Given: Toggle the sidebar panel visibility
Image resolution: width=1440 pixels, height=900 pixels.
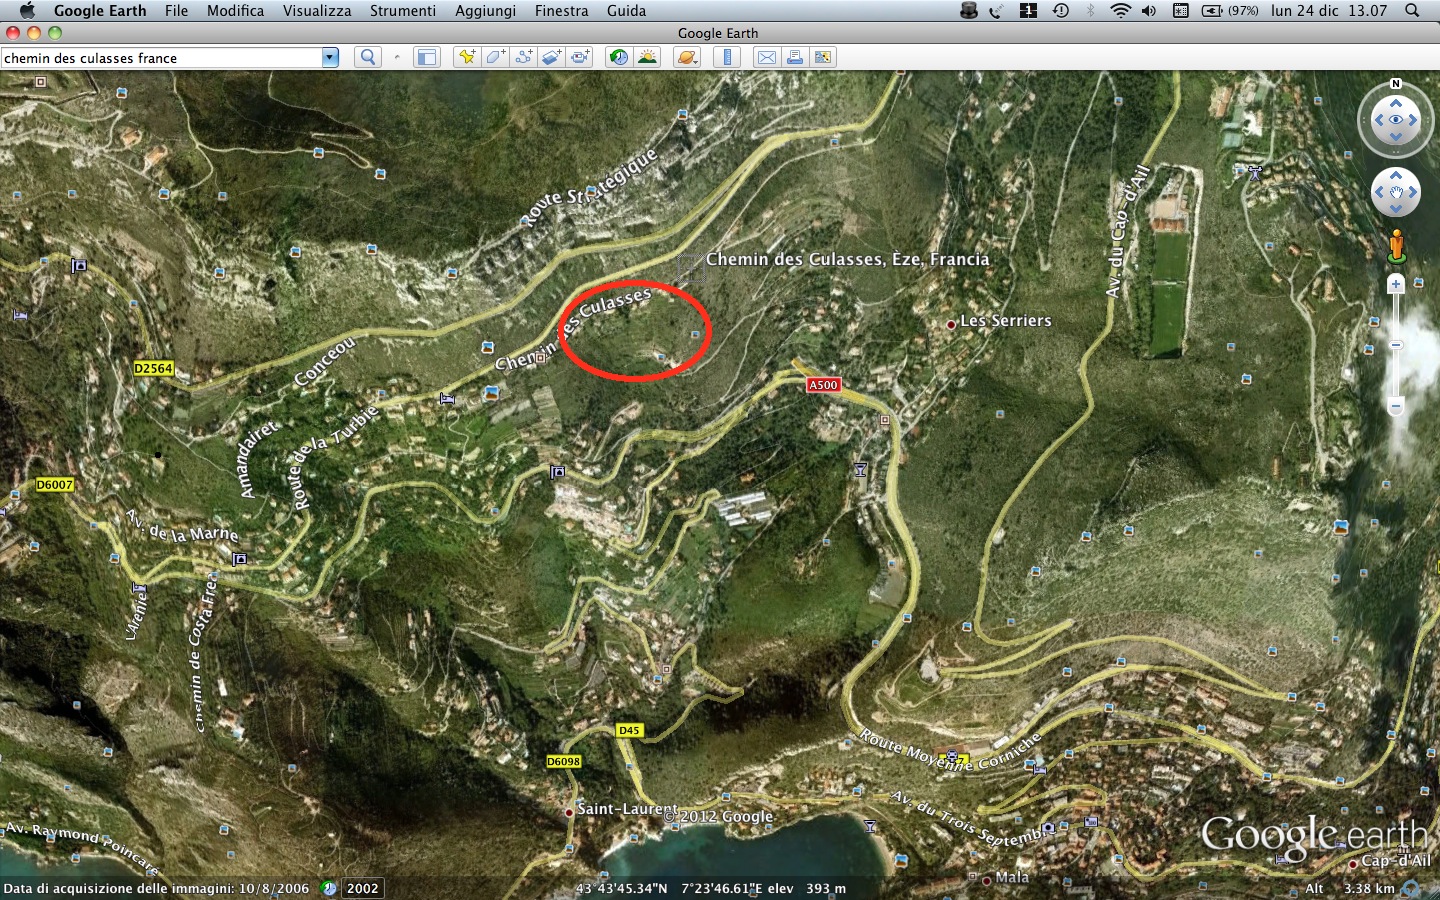Looking at the screenshot, I should (x=426, y=57).
